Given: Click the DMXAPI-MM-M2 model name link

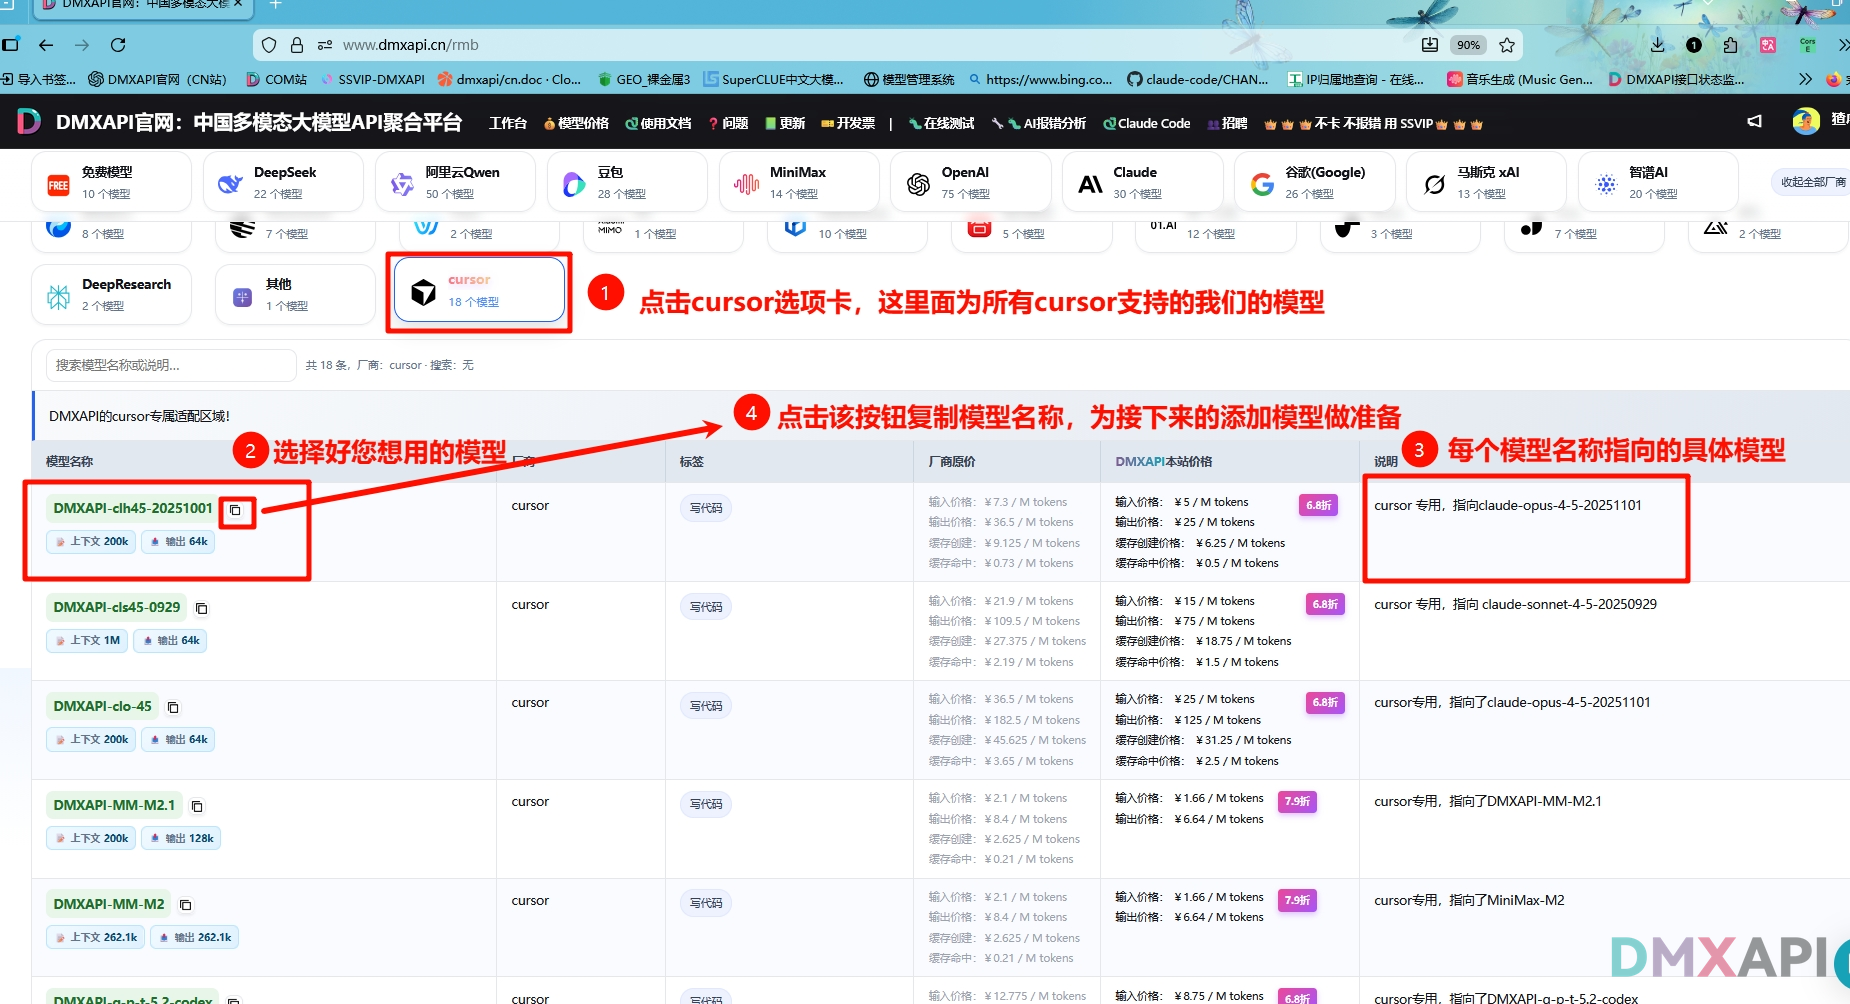Looking at the screenshot, I should (x=109, y=904).
